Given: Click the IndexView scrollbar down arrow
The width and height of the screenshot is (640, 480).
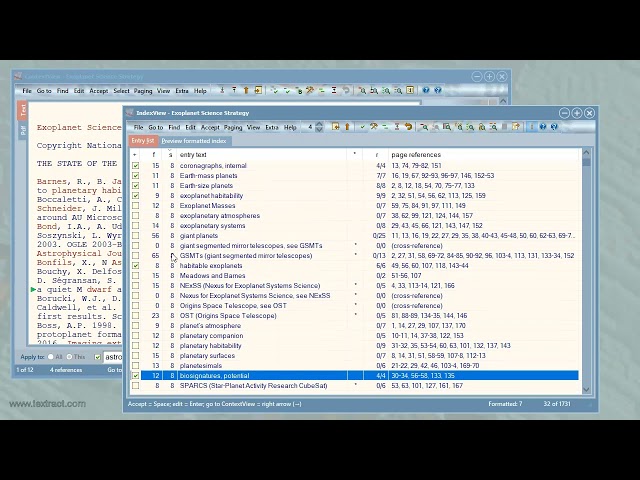Looking at the screenshot, I should click(x=587, y=390).
